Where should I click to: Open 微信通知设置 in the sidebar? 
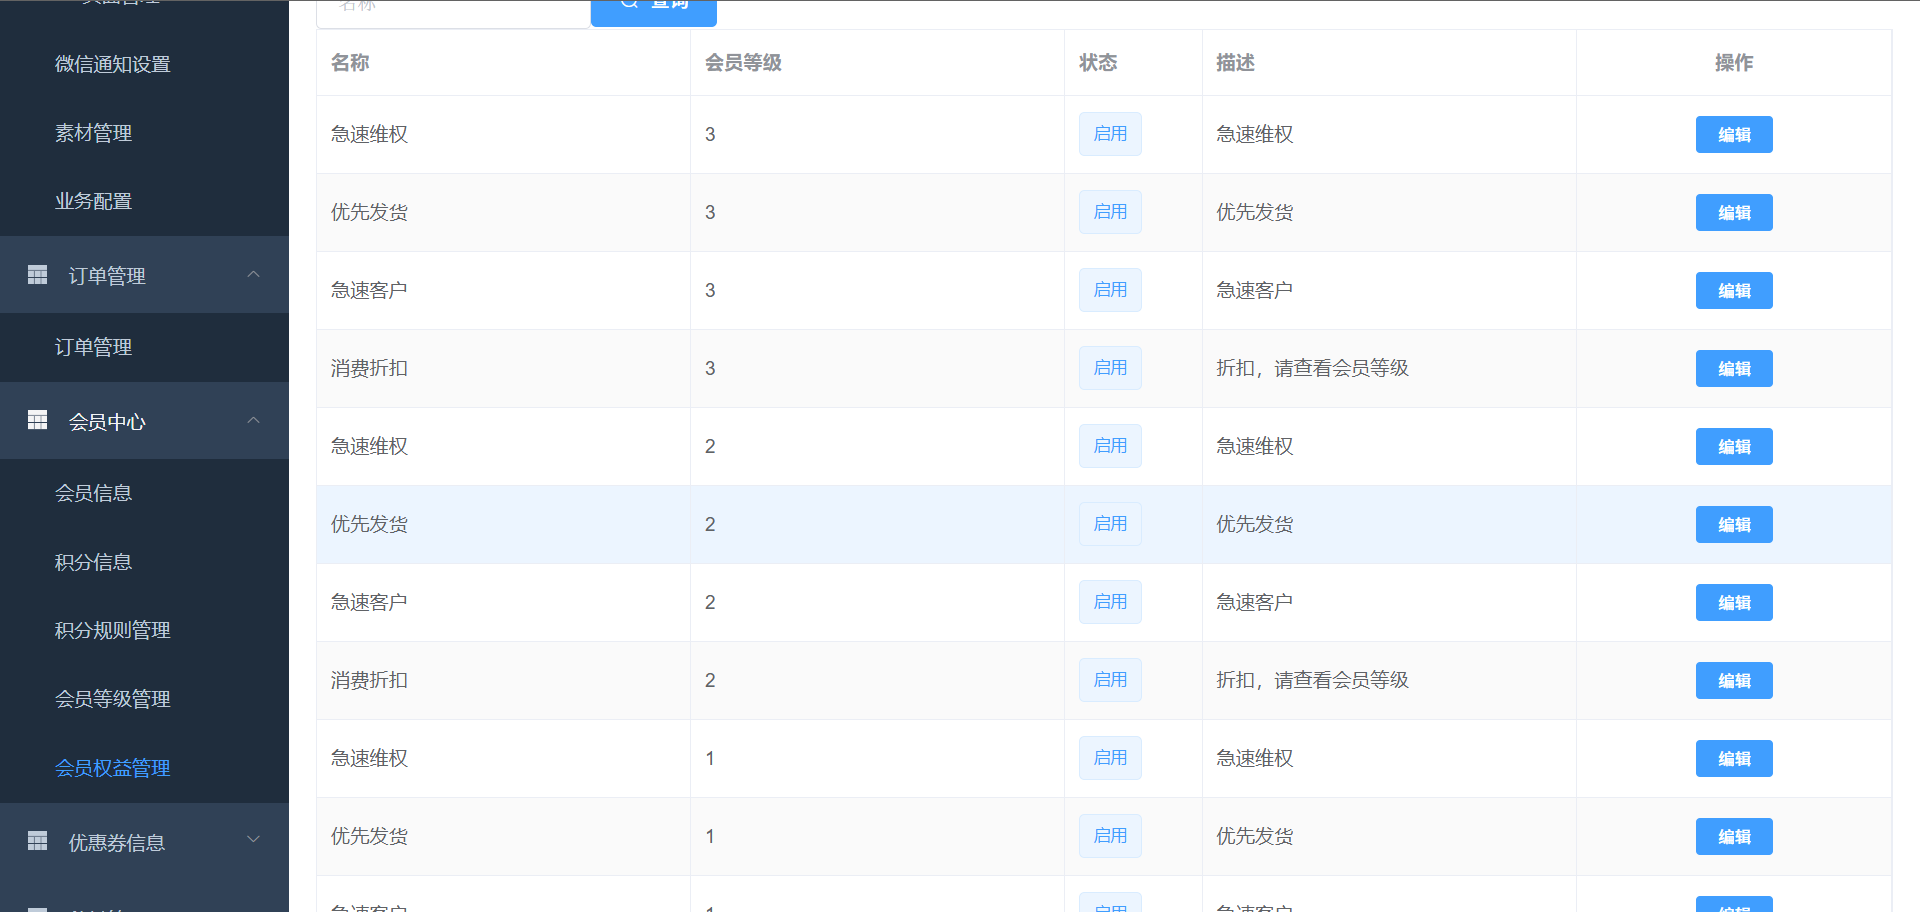(x=112, y=65)
